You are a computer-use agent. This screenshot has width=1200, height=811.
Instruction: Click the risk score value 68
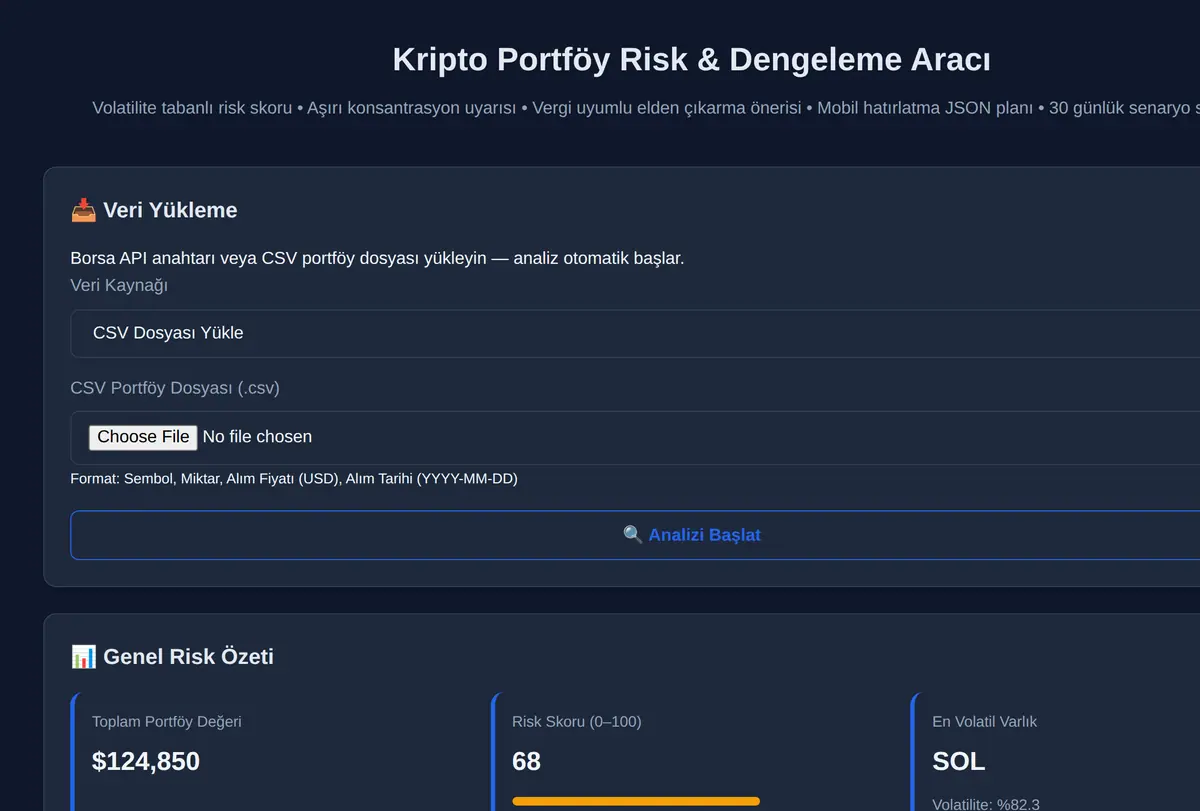click(x=526, y=761)
